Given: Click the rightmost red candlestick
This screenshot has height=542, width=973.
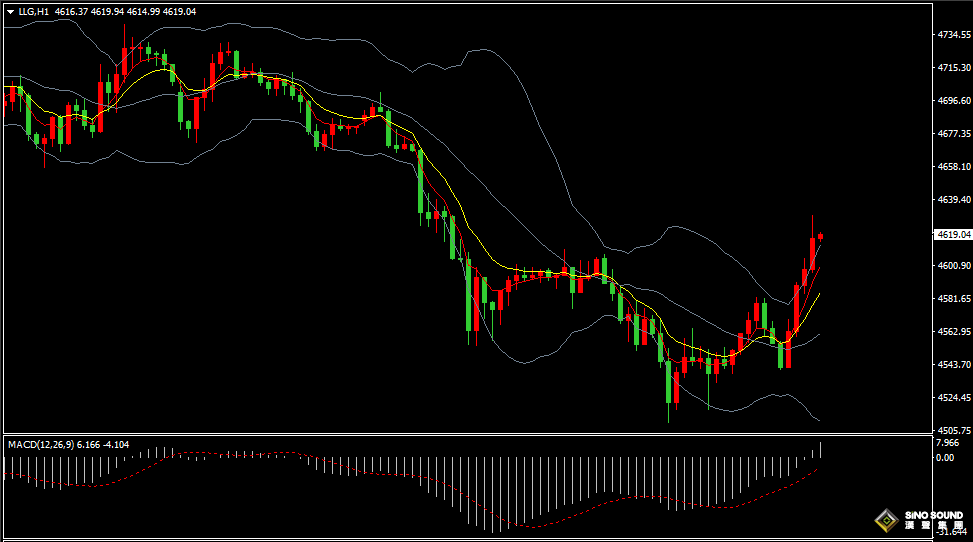Looking at the screenshot, I should click(821, 237).
